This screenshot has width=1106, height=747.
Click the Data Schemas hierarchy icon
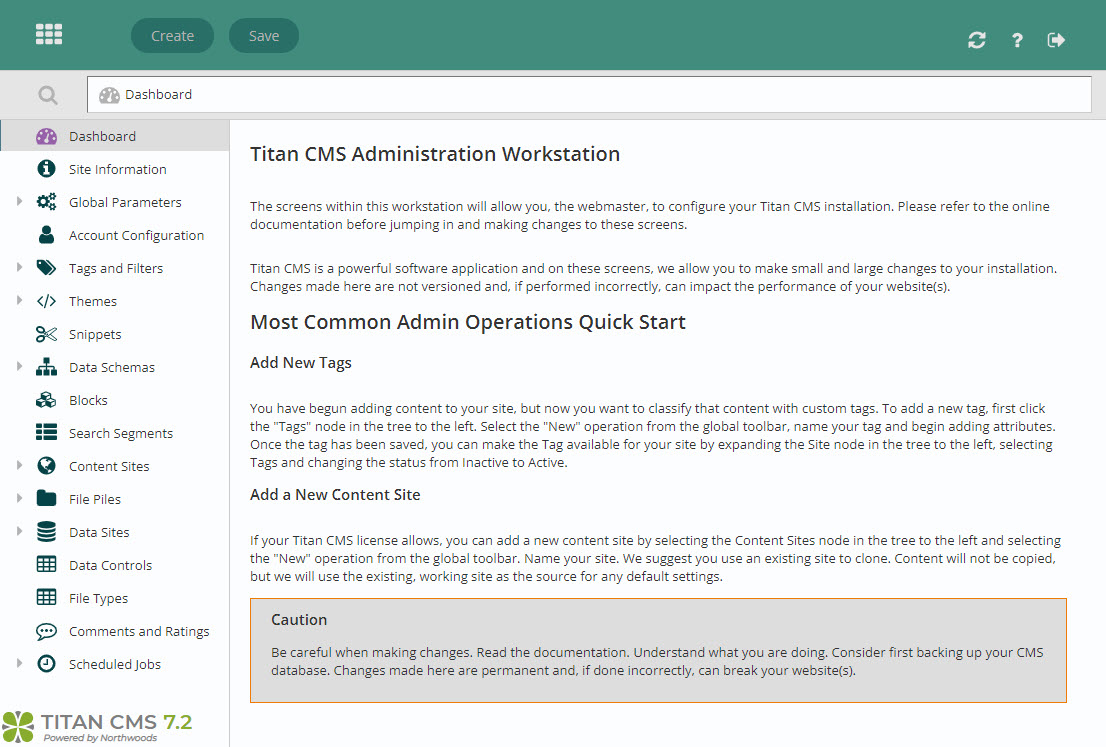47,367
